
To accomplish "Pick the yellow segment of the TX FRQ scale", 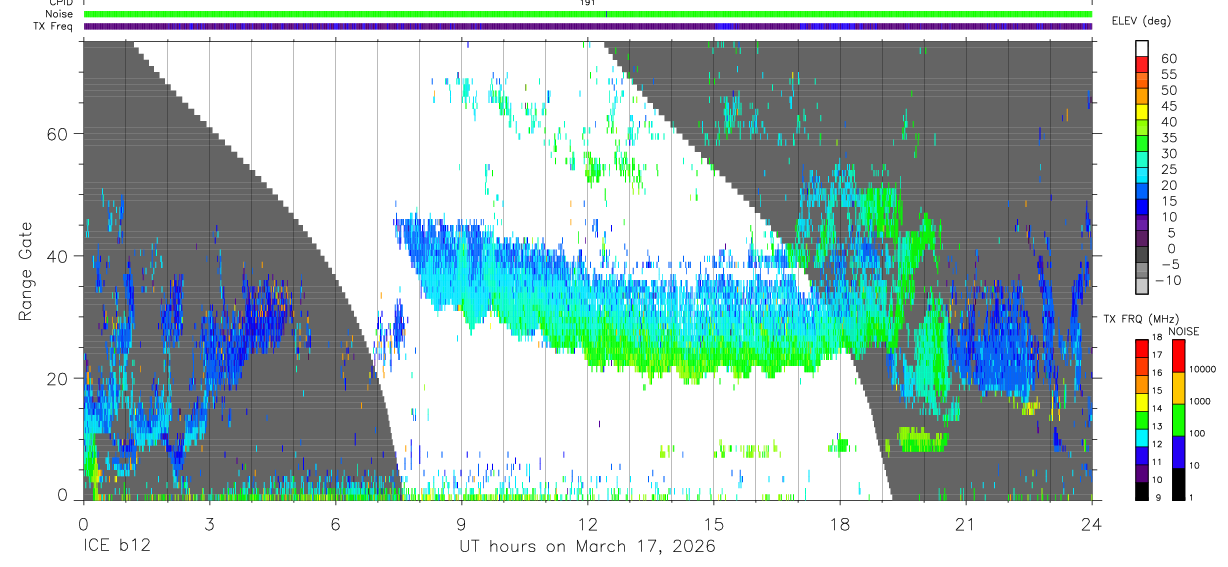I will tap(1141, 400).
